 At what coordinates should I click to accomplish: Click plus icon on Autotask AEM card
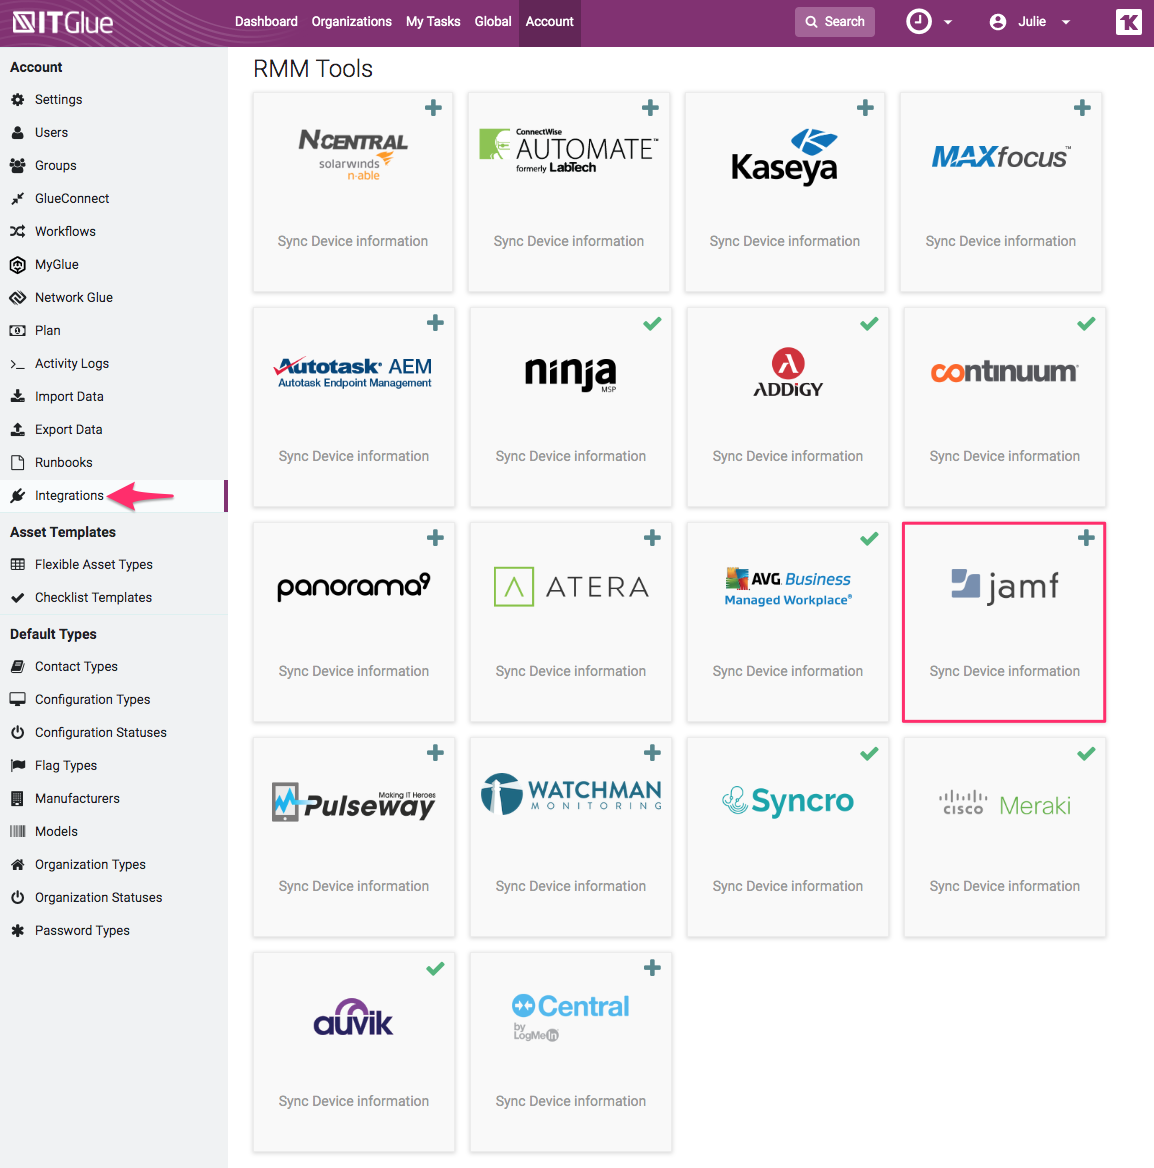pos(435,323)
